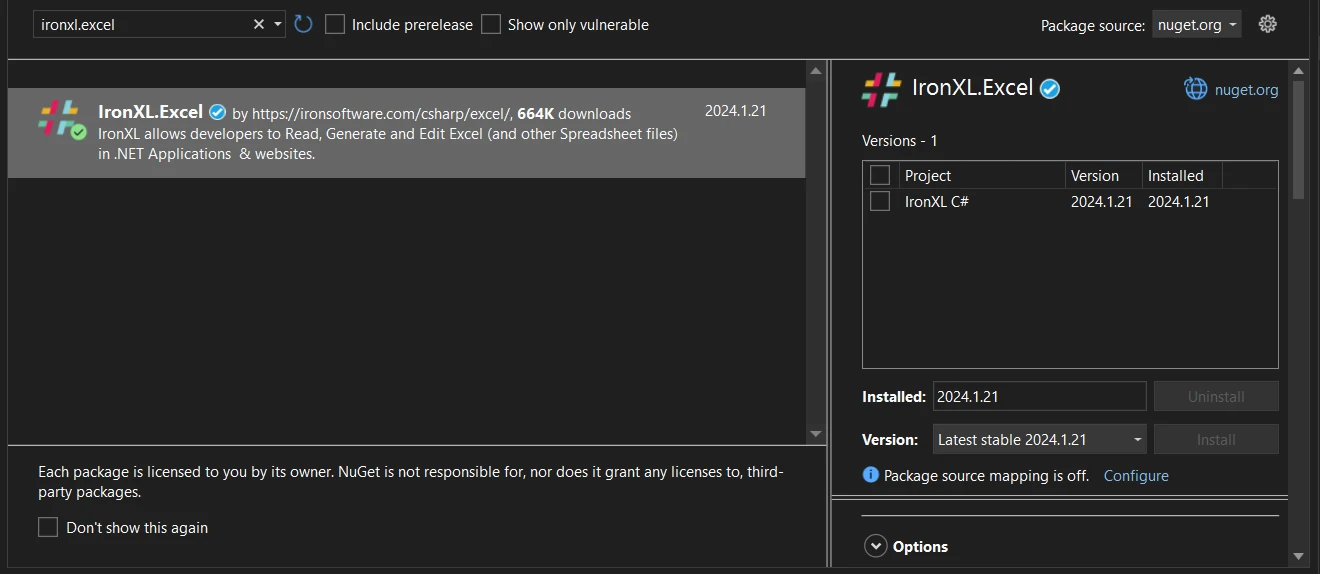Image resolution: width=1320 pixels, height=574 pixels.
Task: Click the Configure link
Action: coord(1136,475)
